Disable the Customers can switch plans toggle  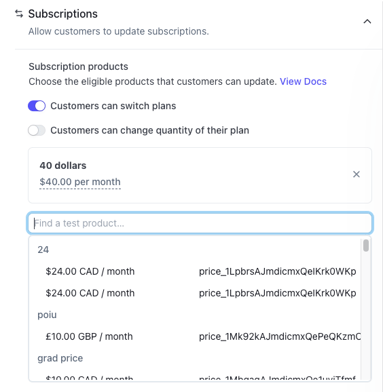click(x=37, y=106)
